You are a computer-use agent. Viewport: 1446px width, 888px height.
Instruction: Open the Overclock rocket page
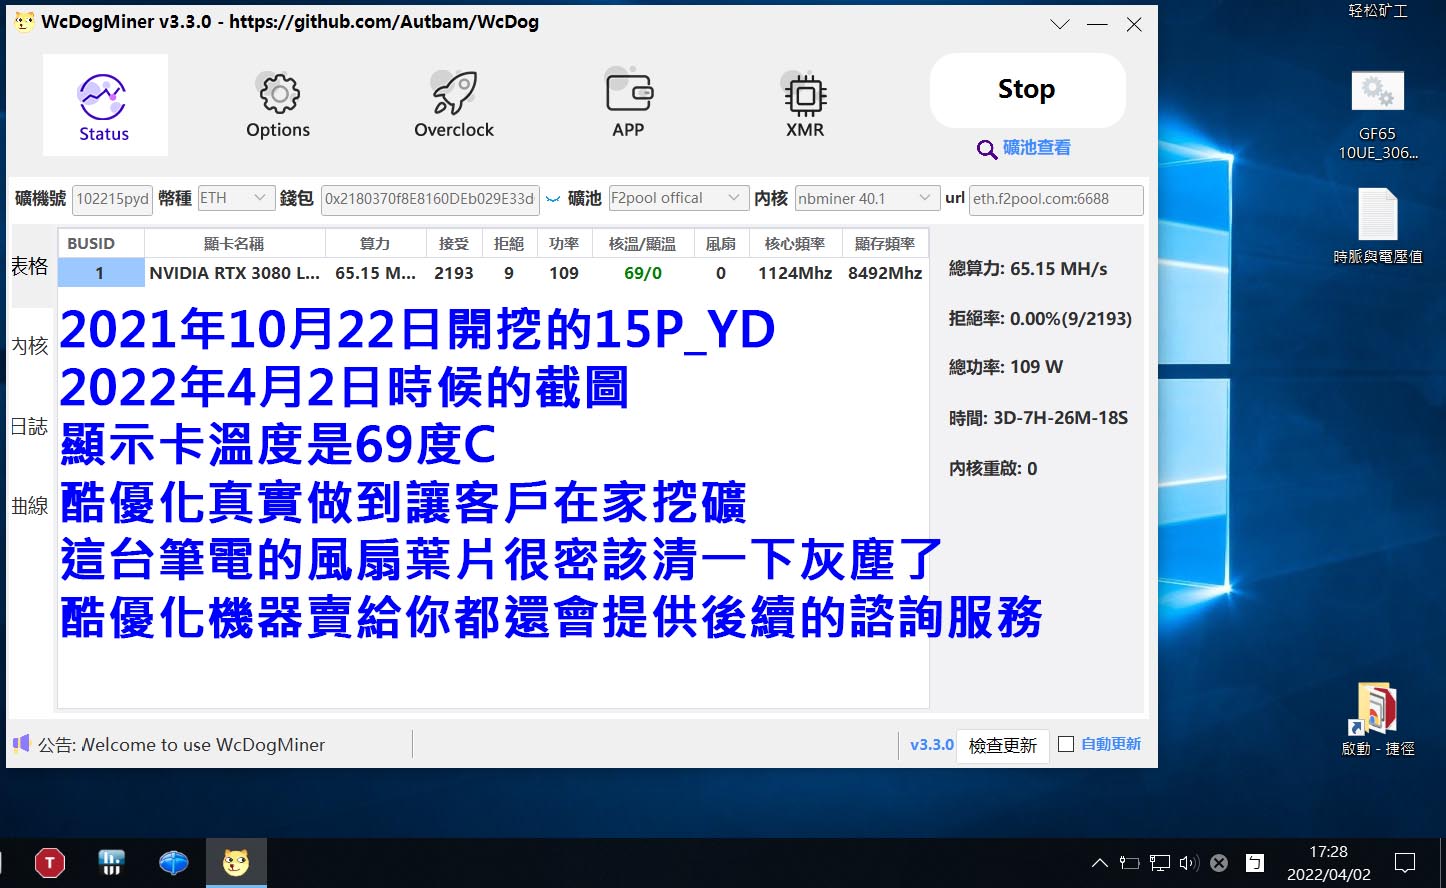click(454, 105)
